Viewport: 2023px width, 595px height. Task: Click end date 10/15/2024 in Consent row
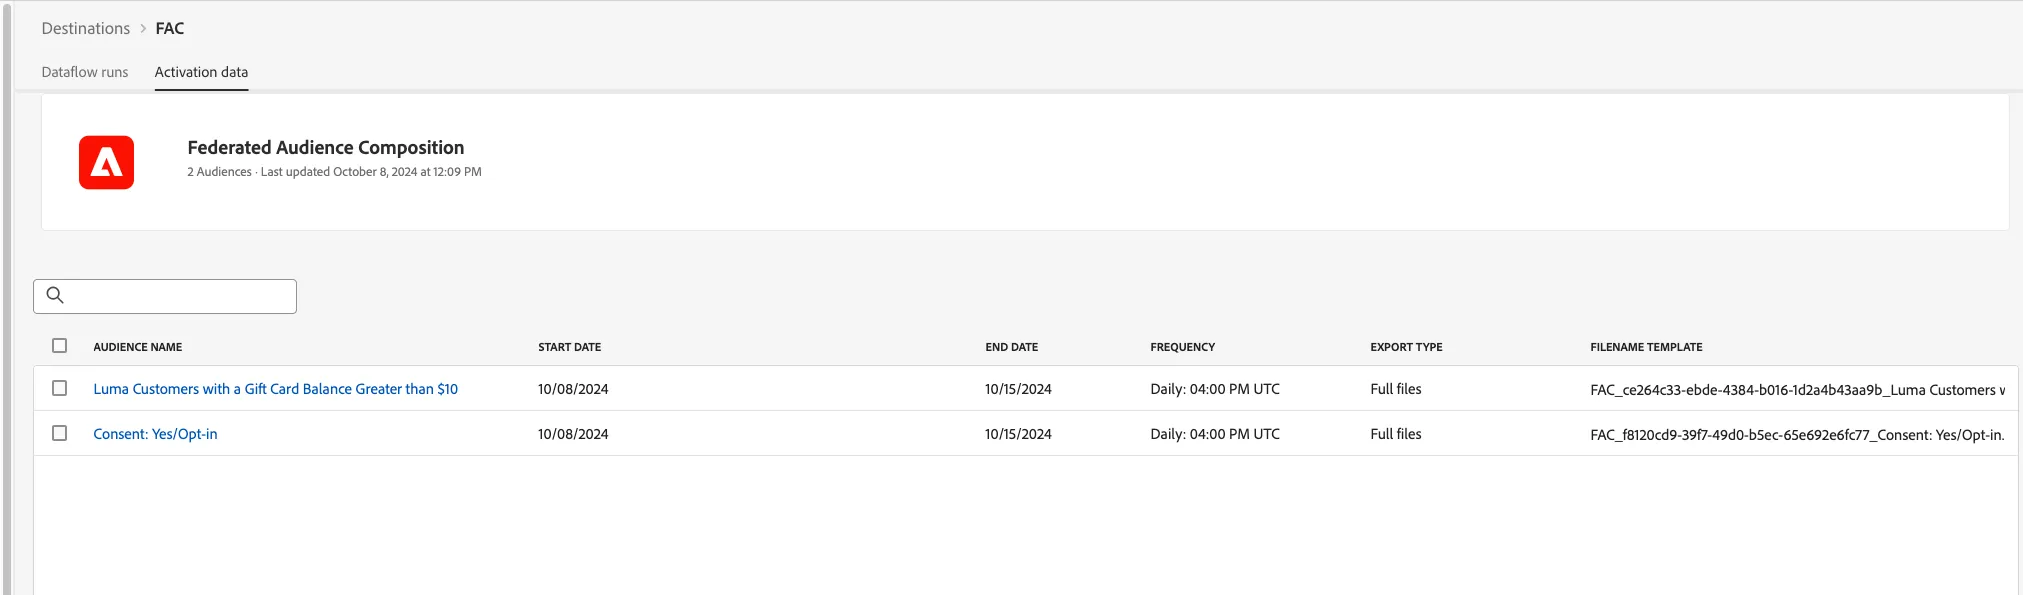coord(1018,434)
